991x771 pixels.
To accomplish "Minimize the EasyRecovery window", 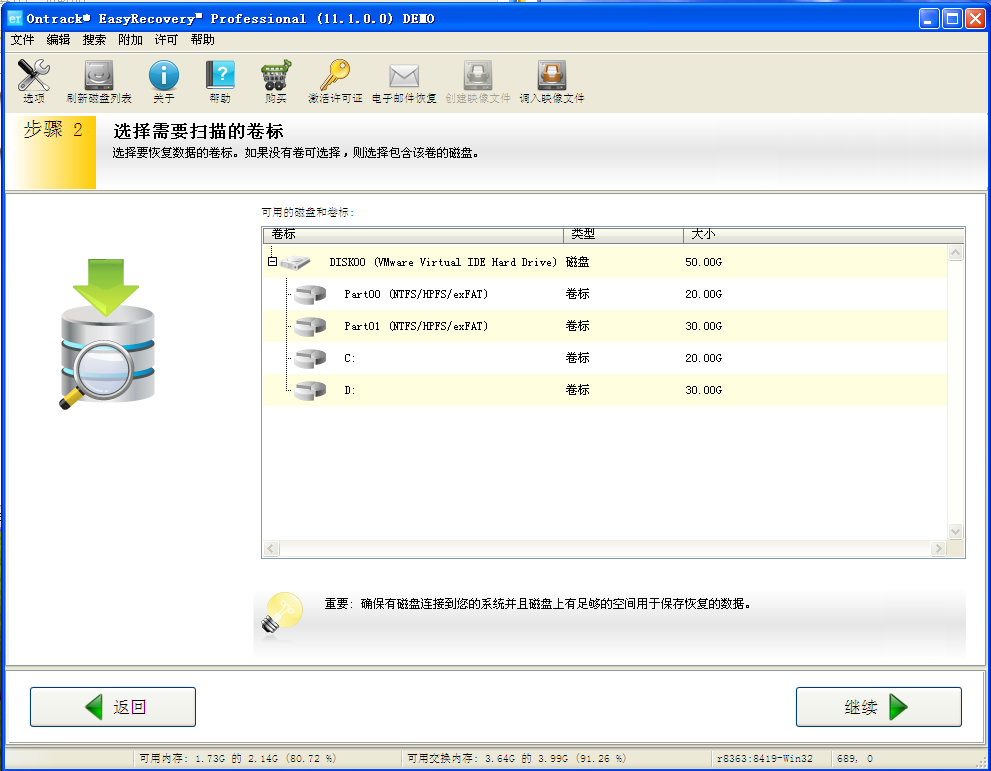I will [x=928, y=18].
